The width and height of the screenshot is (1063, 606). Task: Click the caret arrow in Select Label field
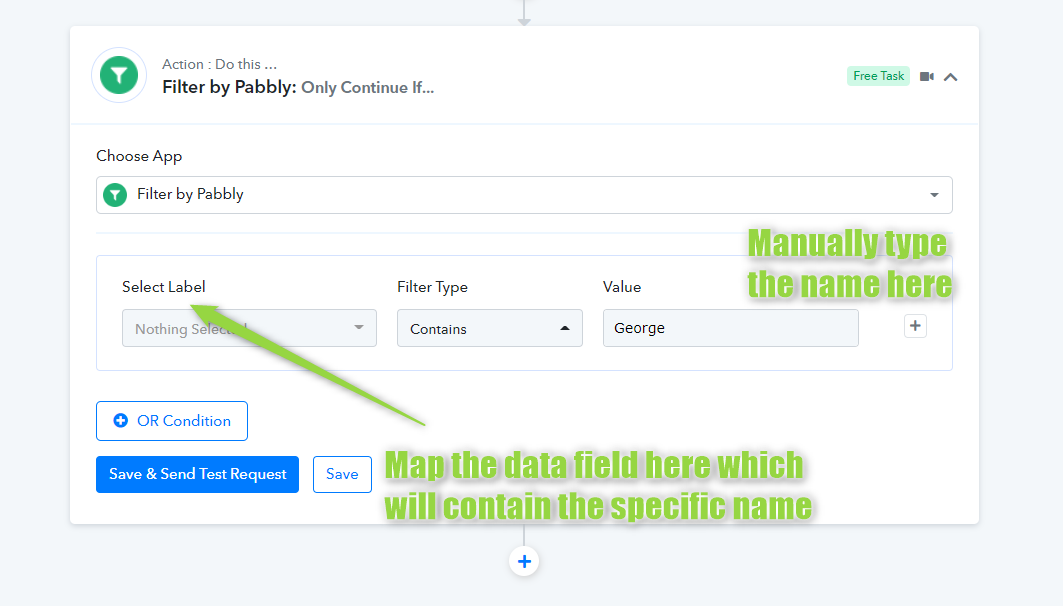[x=359, y=328]
